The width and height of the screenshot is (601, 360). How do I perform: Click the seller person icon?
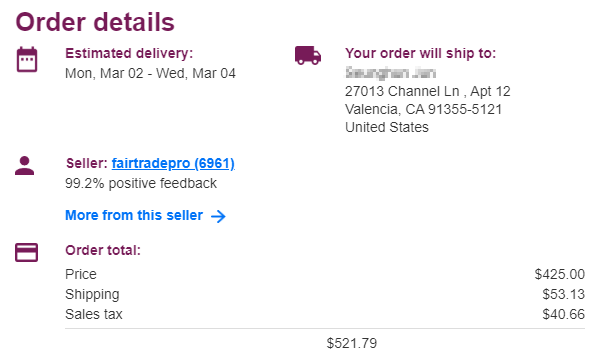point(25,165)
